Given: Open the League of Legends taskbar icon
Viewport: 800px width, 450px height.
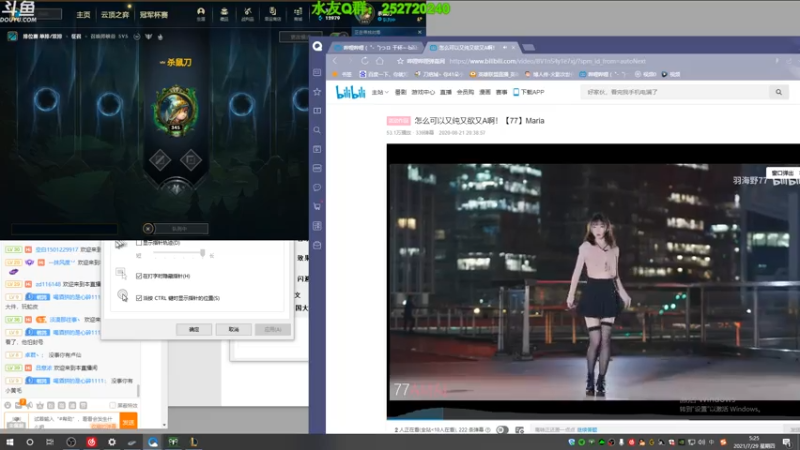Looking at the screenshot, I should click(x=193, y=442).
